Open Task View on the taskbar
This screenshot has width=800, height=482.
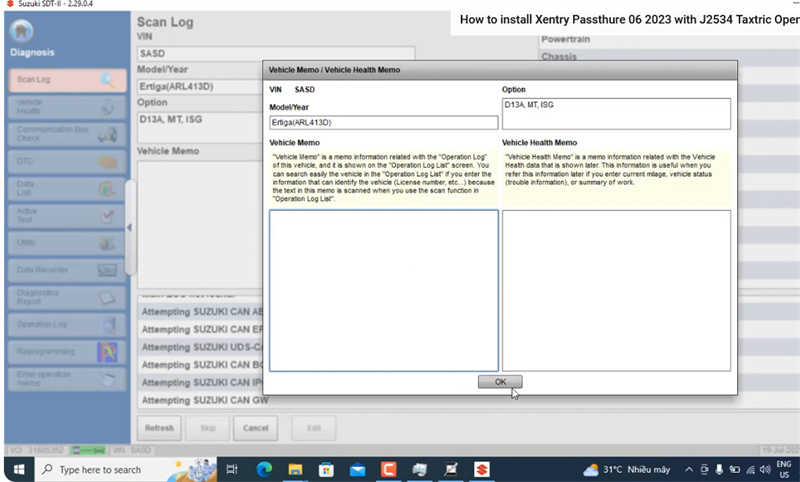232,469
